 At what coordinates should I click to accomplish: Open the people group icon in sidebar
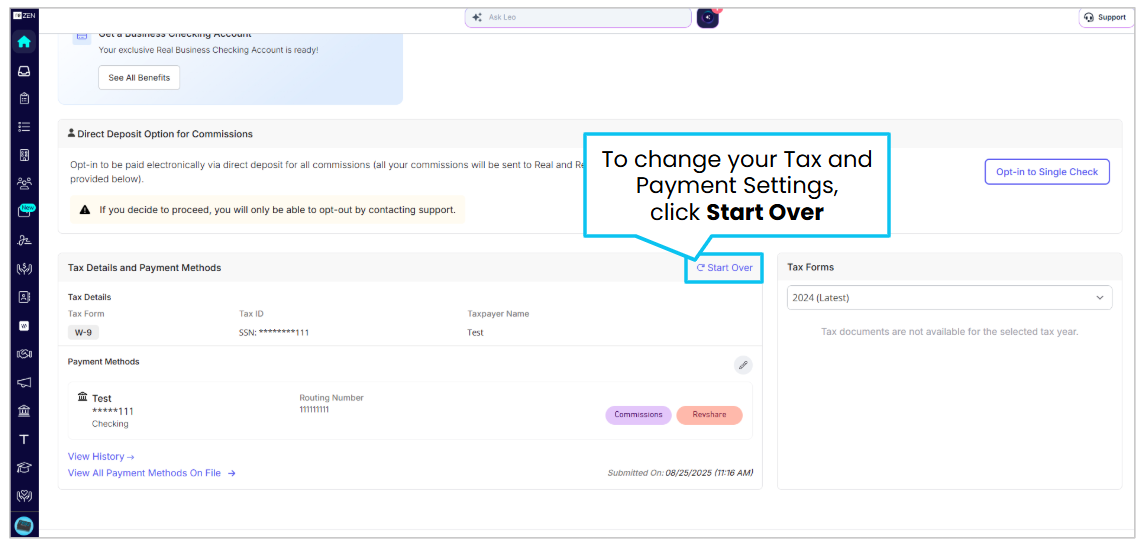click(x=24, y=183)
